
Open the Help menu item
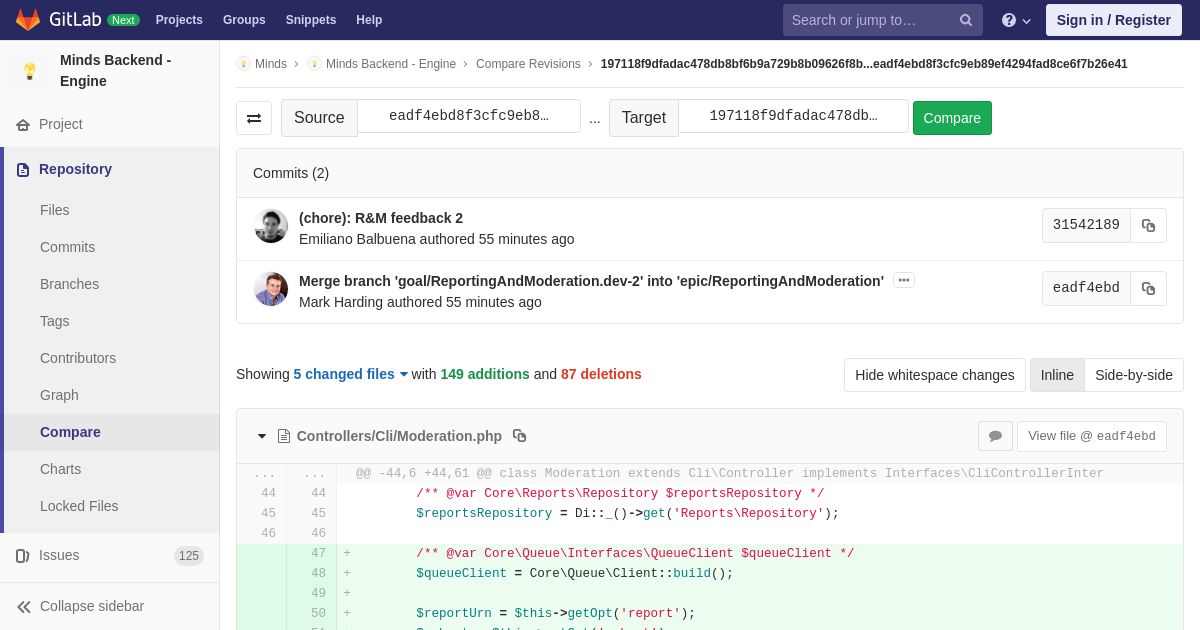(369, 20)
